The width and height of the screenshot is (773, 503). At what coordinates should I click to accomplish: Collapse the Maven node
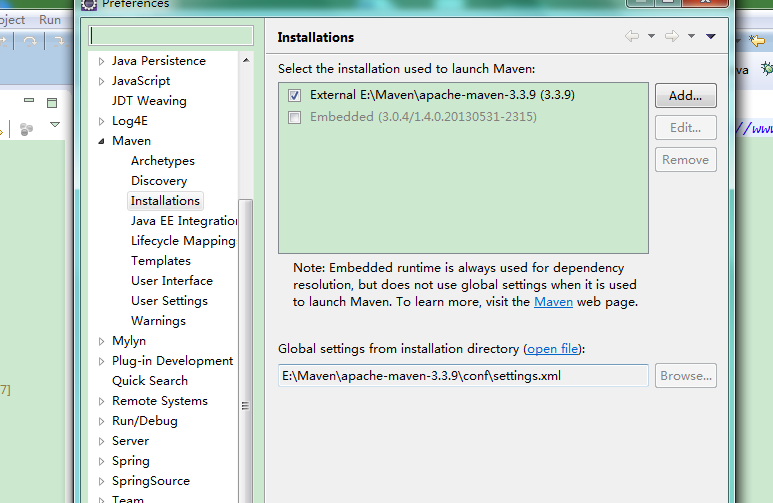(x=101, y=141)
